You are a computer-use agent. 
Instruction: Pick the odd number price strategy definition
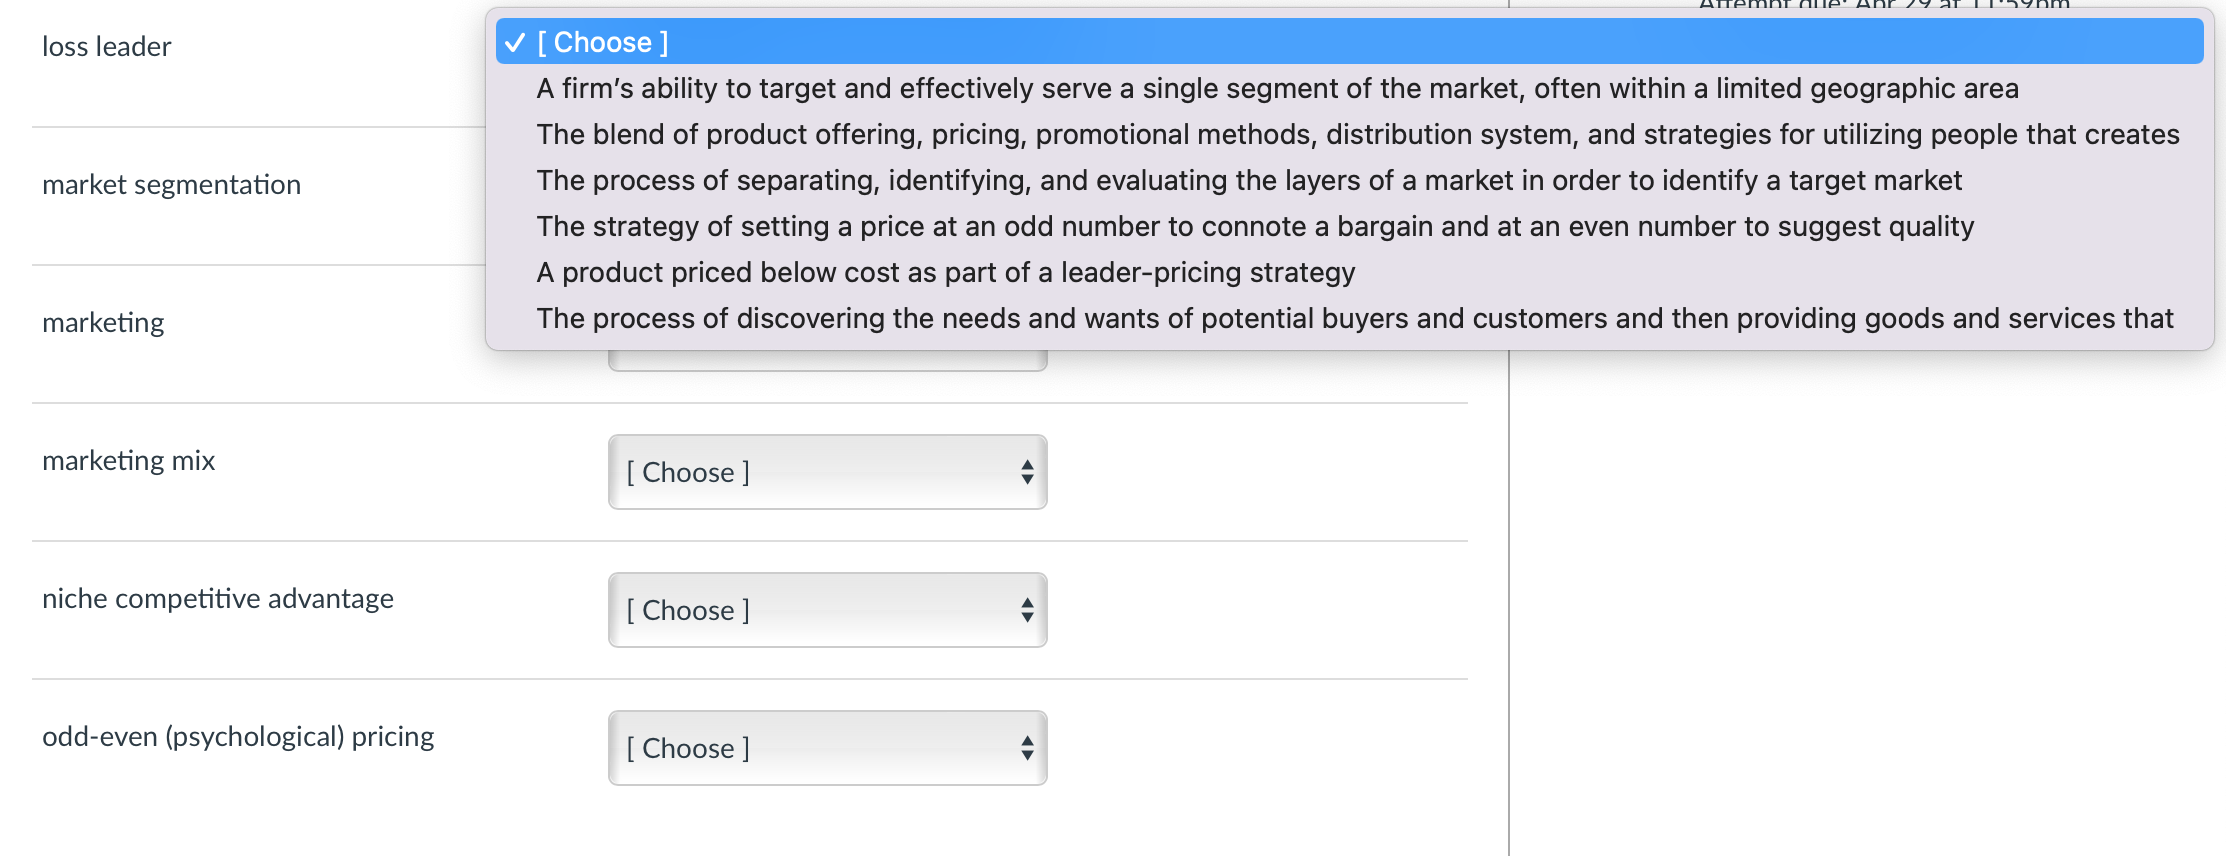pos(1255,227)
